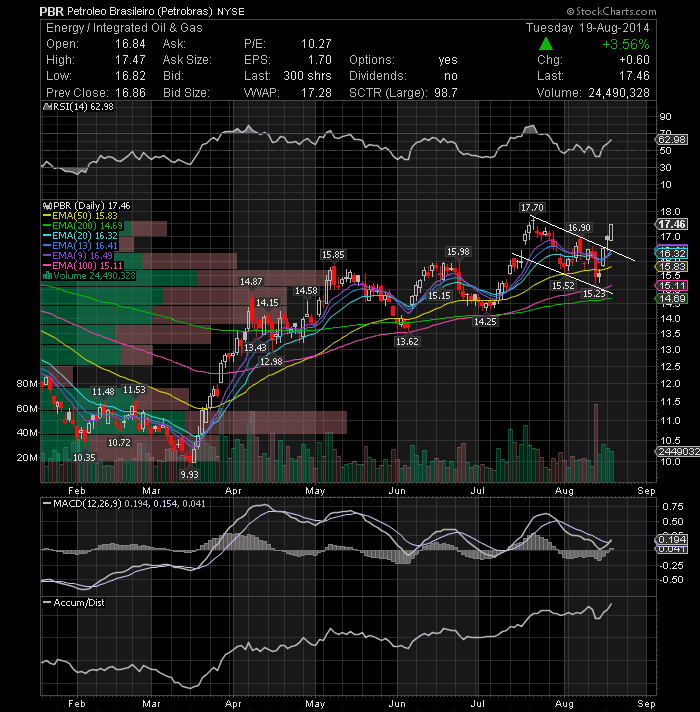Click the 62.98 RSI axis tag
The height and width of the screenshot is (712, 700).
[672, 139]
